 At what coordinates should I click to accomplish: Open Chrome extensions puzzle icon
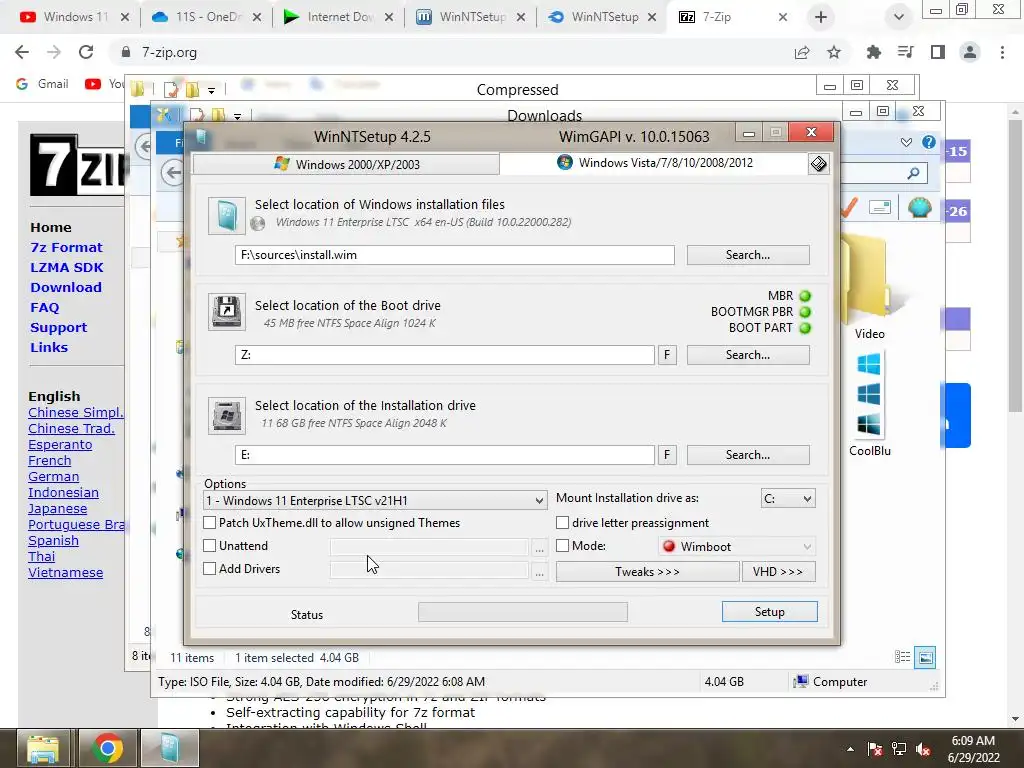click(x=873, y=52)
